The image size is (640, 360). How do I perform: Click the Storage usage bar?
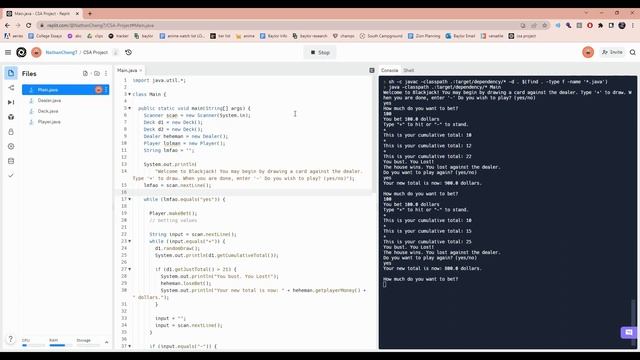(88, 345)
